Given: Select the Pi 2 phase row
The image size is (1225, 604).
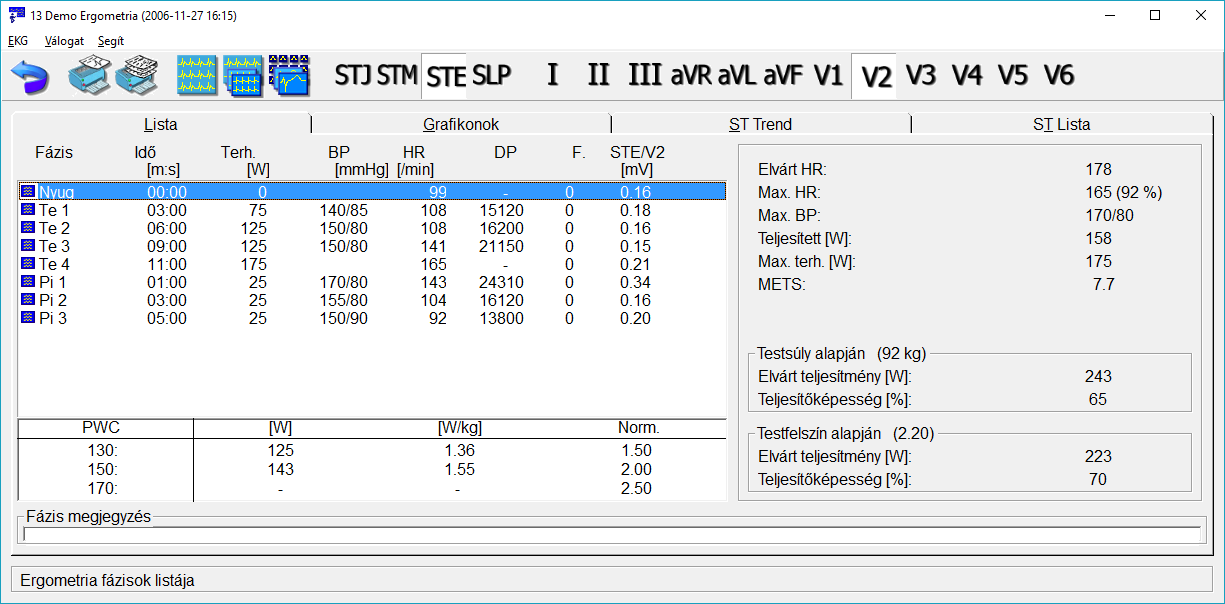Looking at the screenshot, I should pyautogui.click(x=372, y=300).
